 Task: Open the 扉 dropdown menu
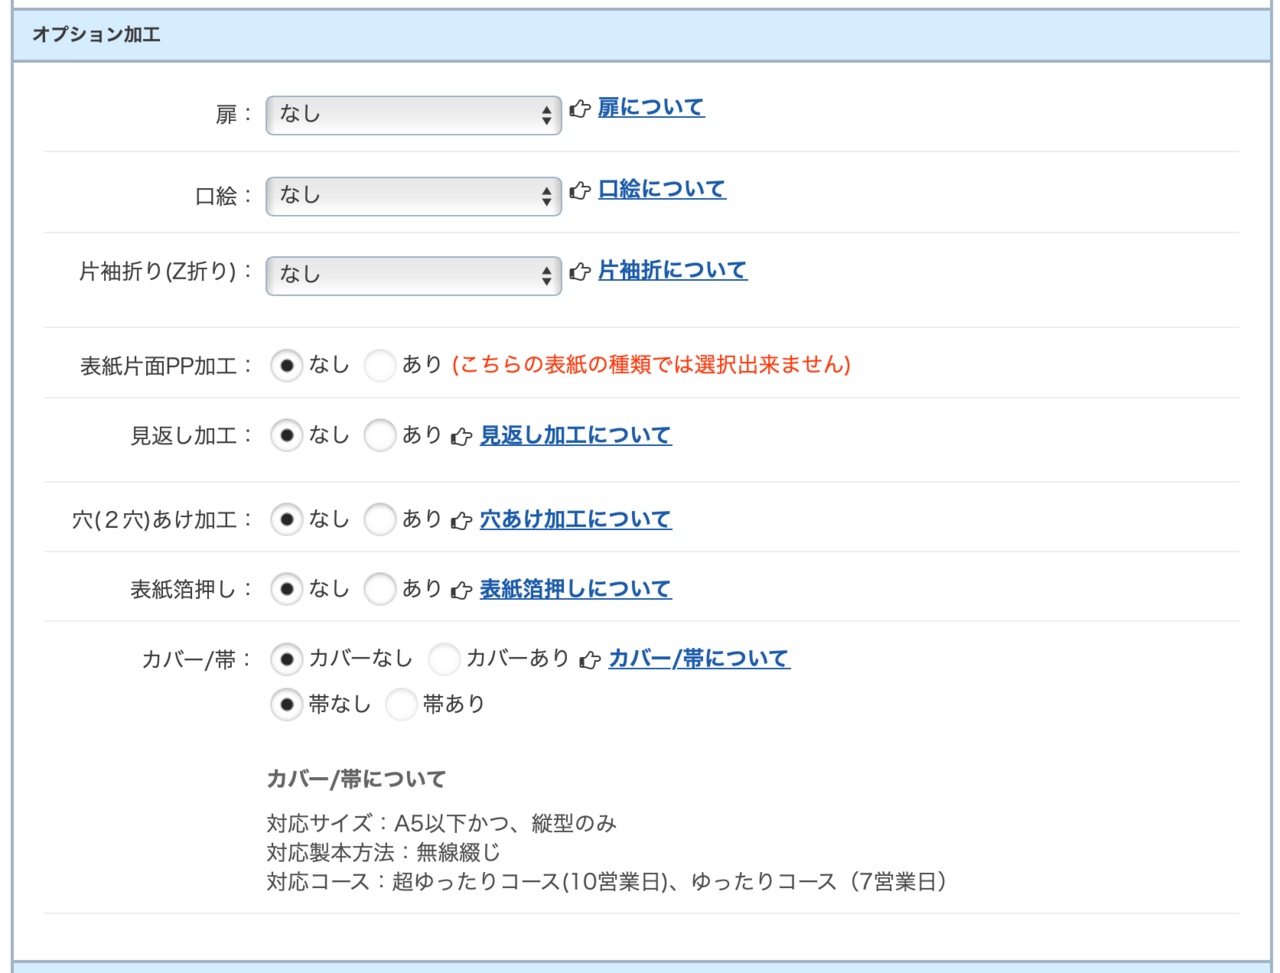click(412, 115)
